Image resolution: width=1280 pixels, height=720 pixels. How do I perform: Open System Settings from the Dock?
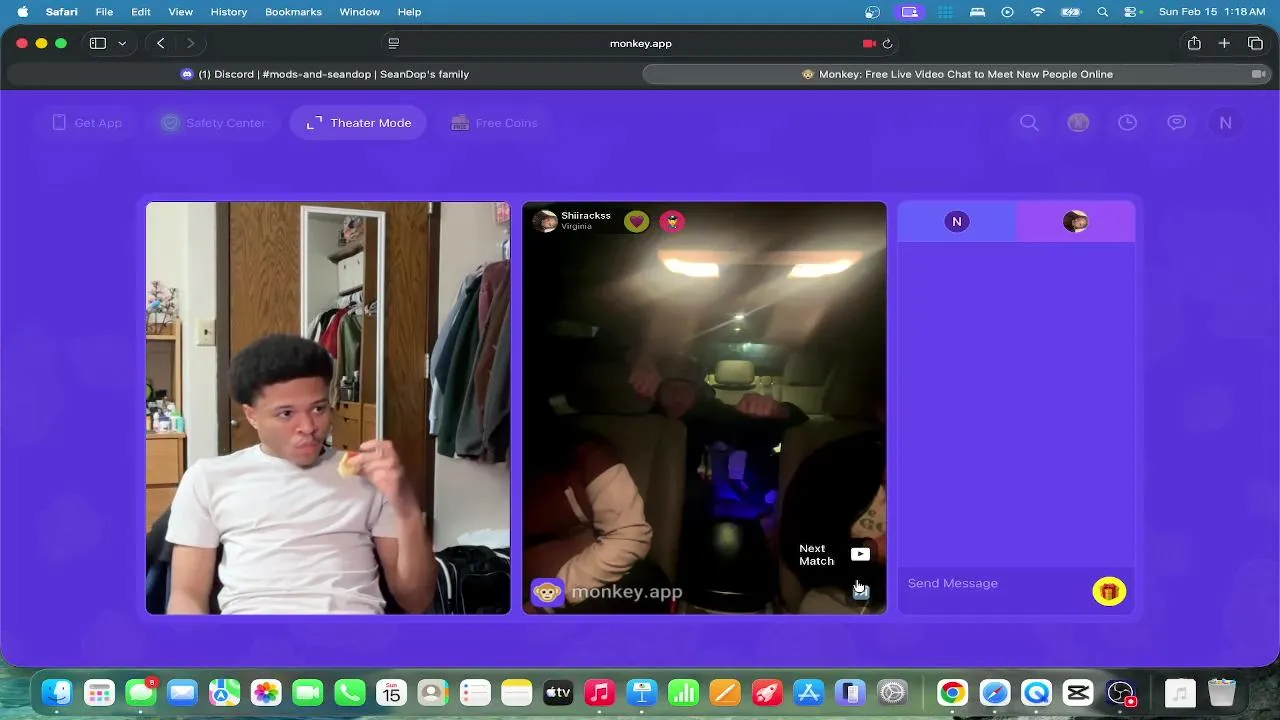892,692
